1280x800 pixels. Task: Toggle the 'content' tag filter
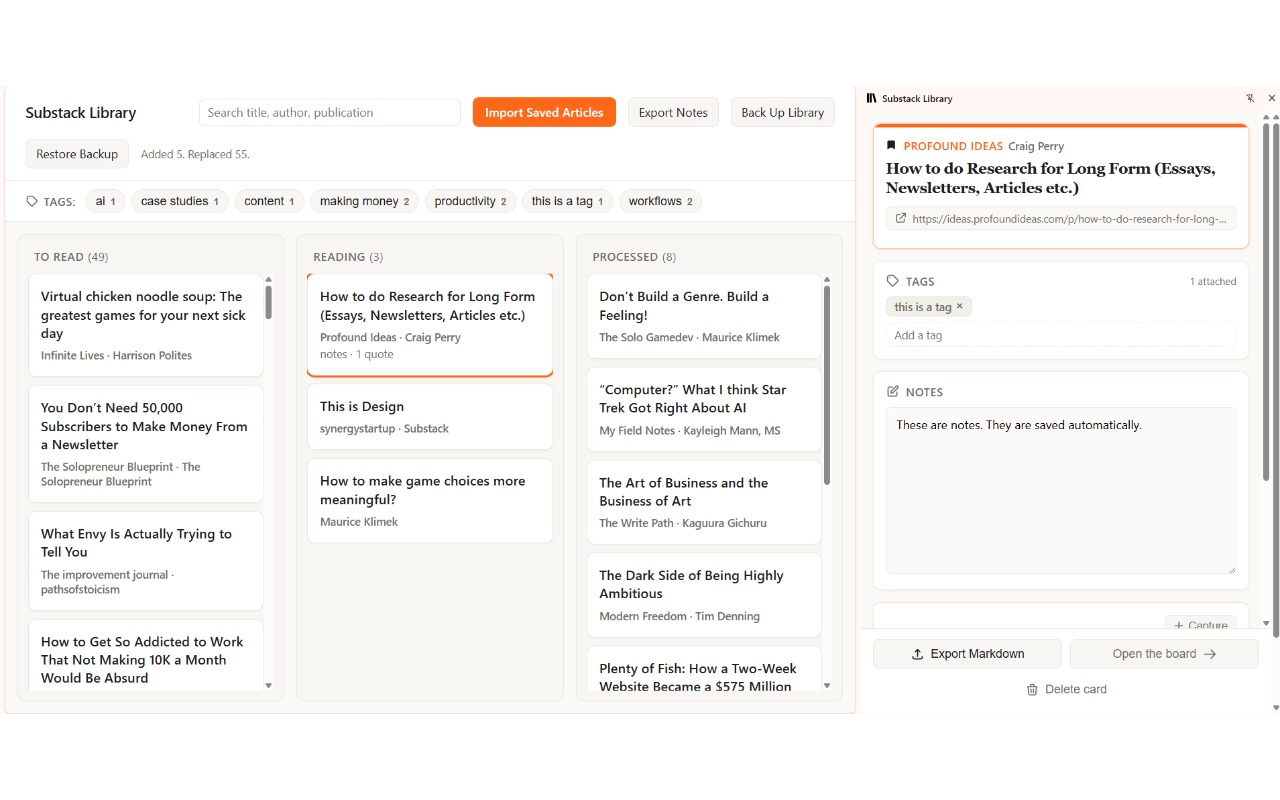(x=270, y=201)
